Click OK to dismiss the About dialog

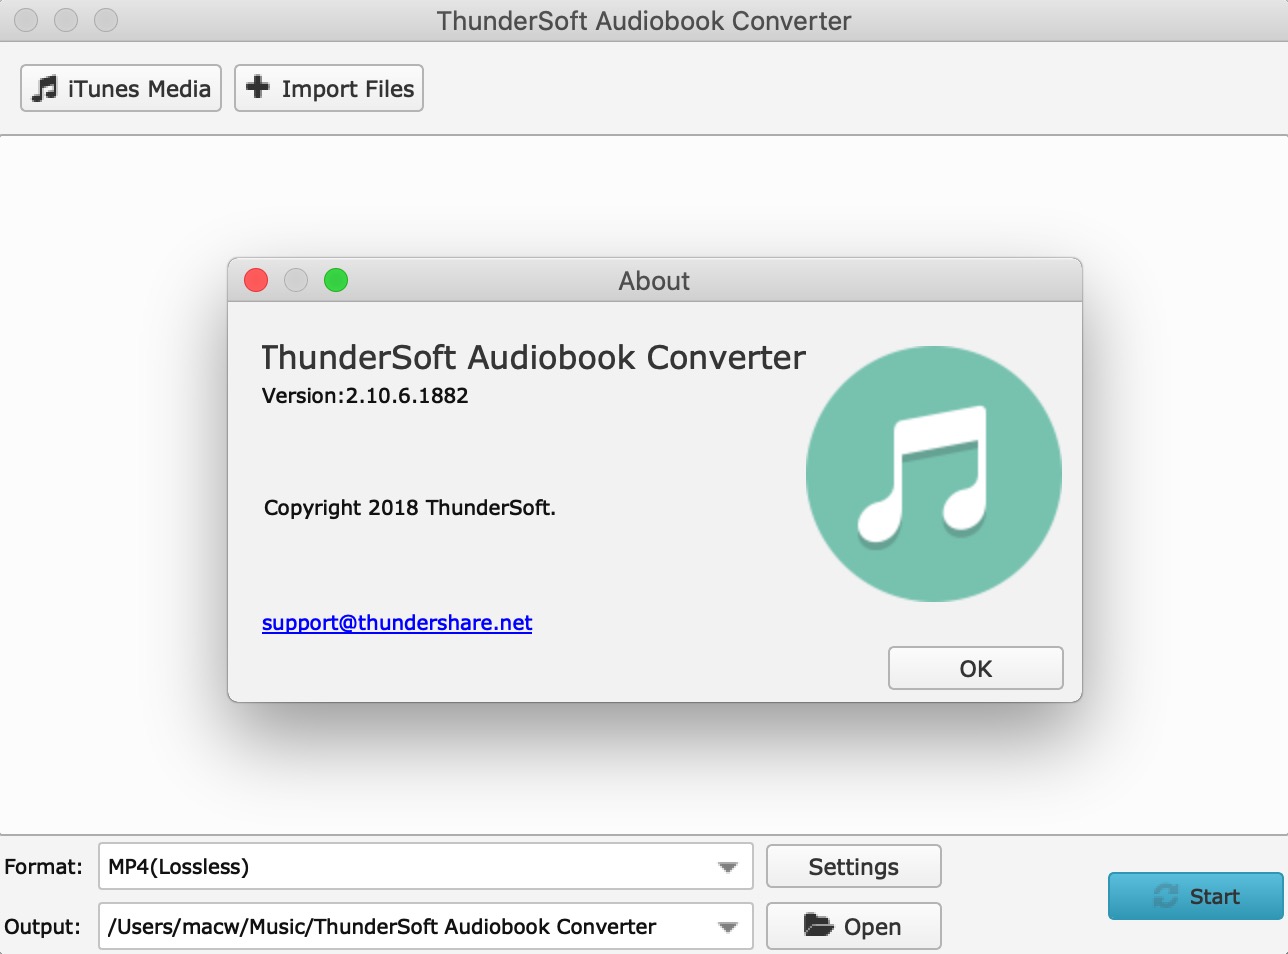pyautogui.click(x=975, y=668)
